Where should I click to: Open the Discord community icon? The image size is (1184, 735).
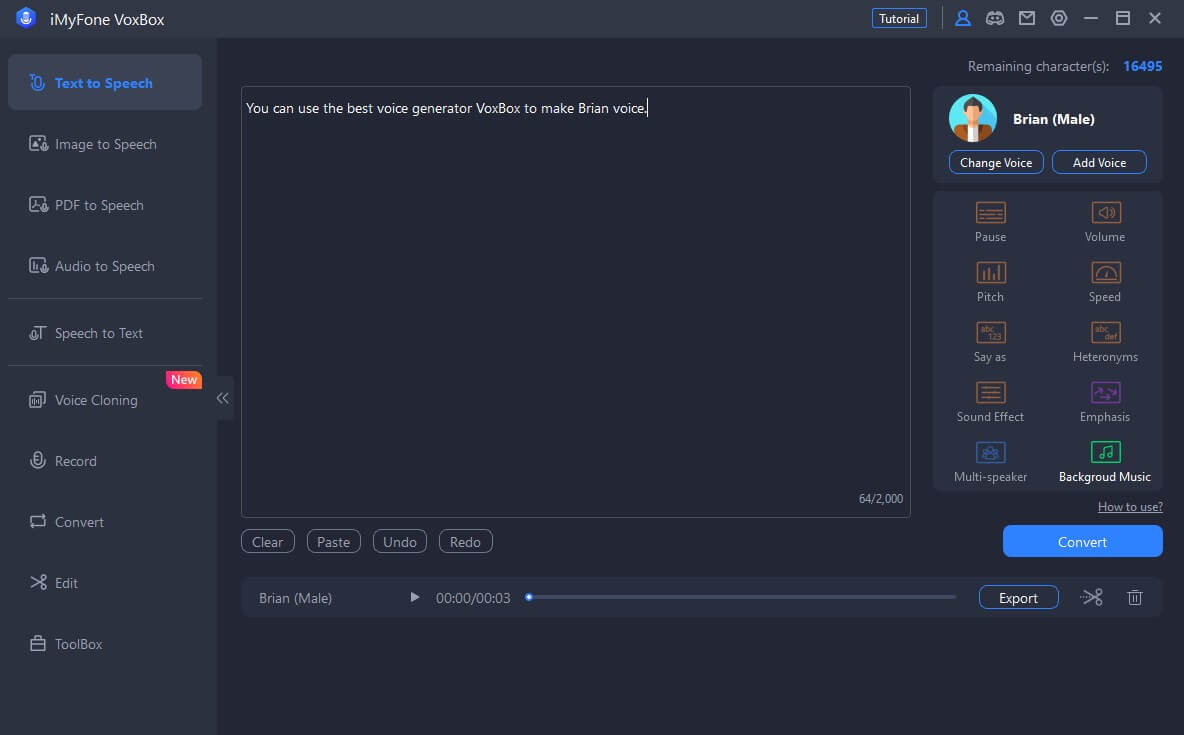[994, 18]
